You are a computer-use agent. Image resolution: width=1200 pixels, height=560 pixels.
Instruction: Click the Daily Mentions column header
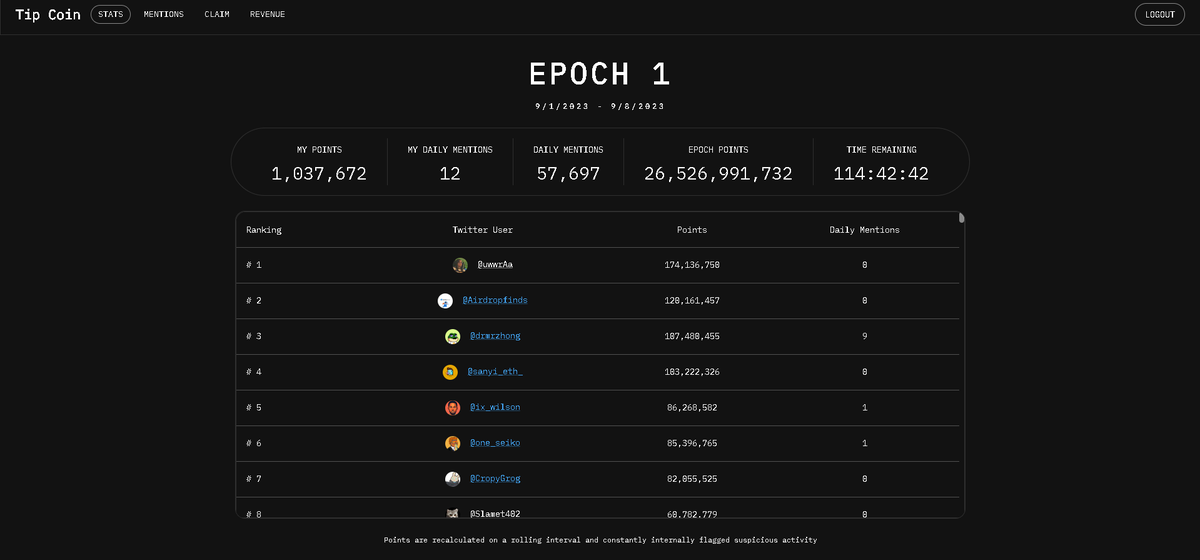click(865, 230)
